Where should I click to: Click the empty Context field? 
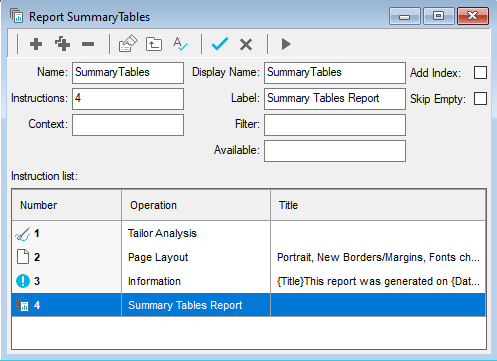click(128, 125)
